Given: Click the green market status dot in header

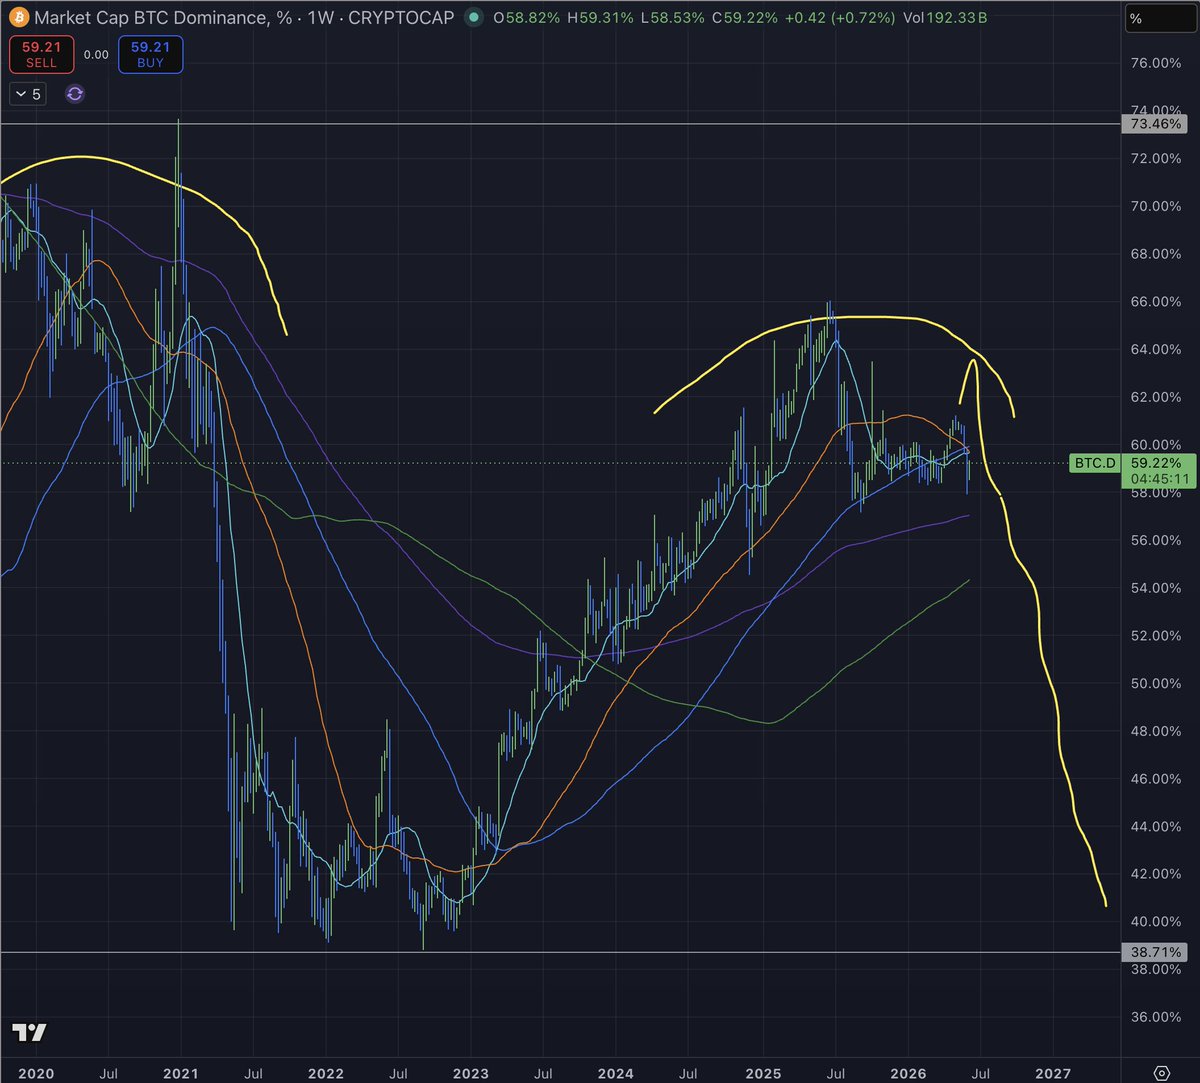Looking at the screenshot, I should (x=472, y=17).
